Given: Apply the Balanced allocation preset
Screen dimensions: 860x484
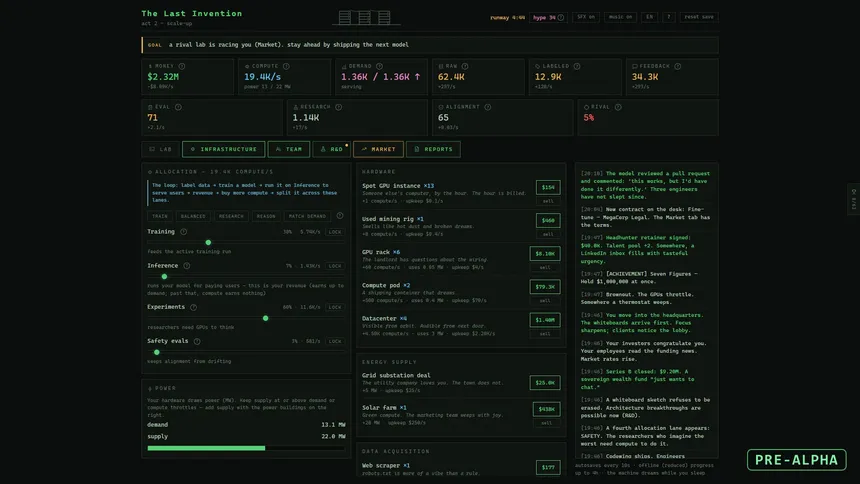Looking at the screenshot, I should [x=193, y=216].
